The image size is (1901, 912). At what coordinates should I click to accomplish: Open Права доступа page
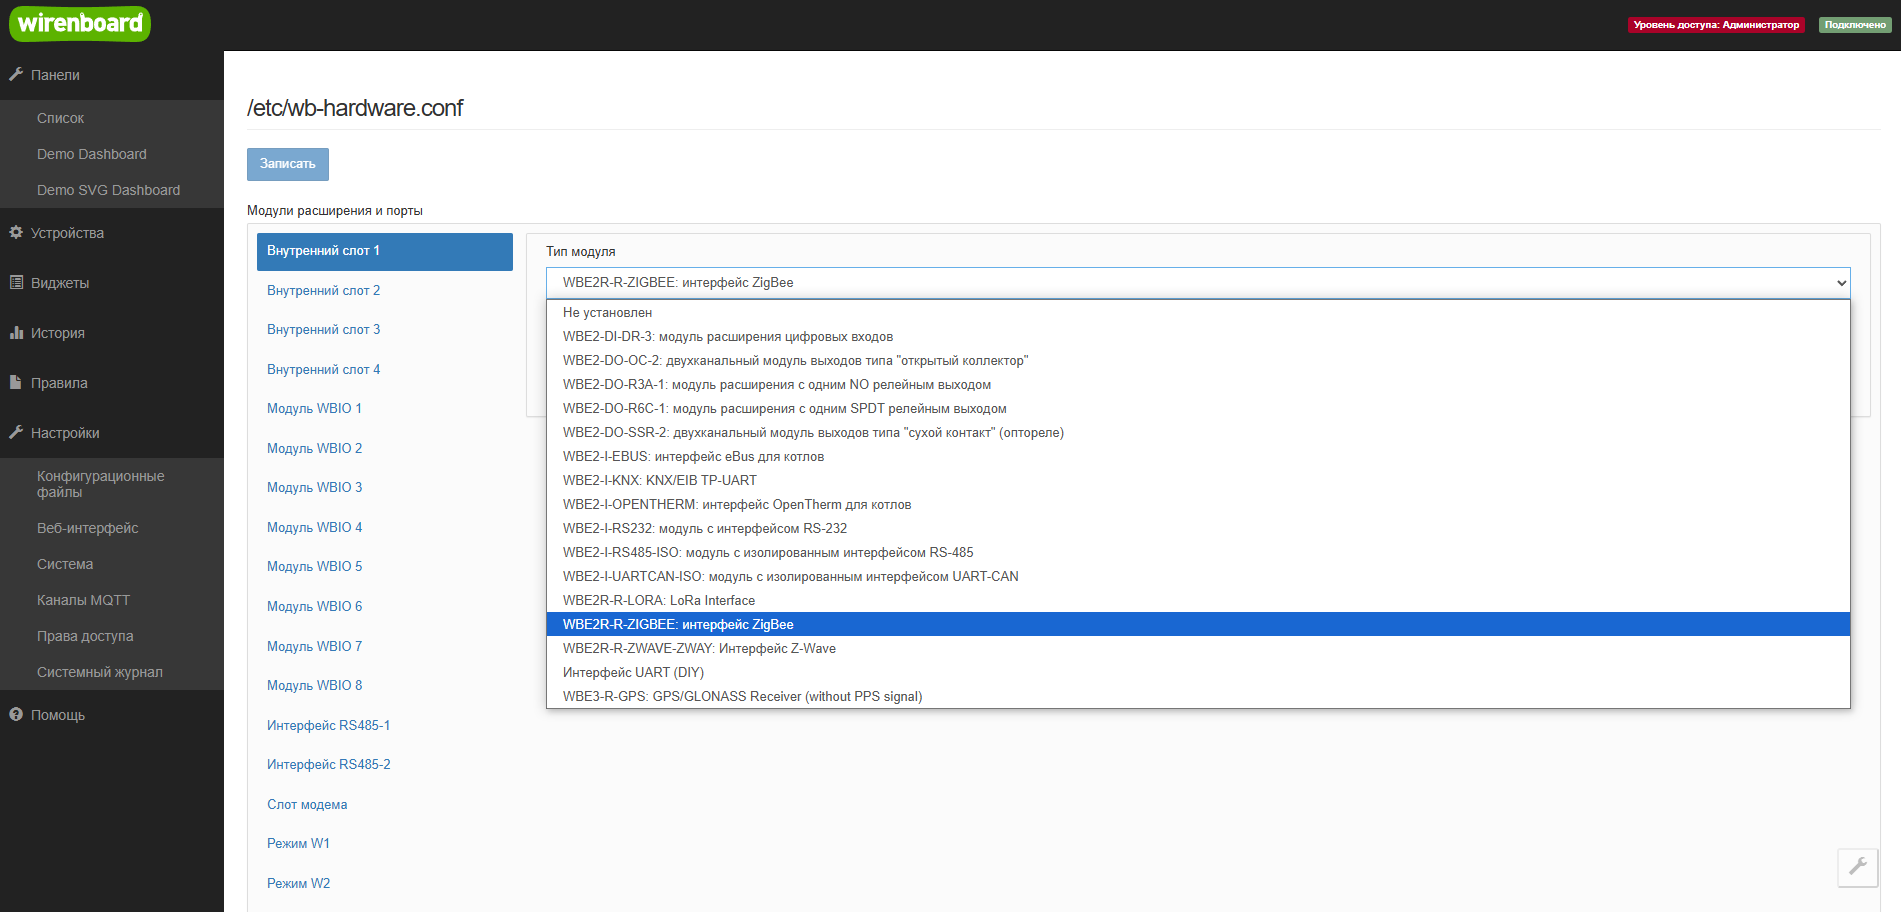click(112, 636)
